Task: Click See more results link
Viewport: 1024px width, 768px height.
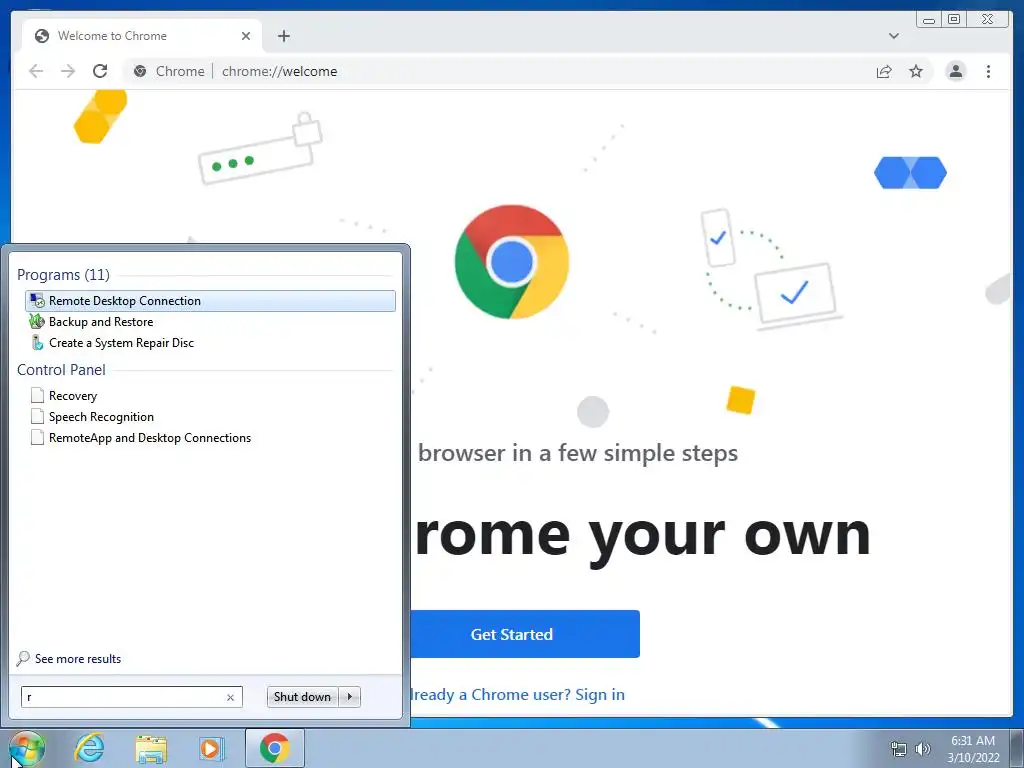Action: pyautogui.click(x=78, y=658)
